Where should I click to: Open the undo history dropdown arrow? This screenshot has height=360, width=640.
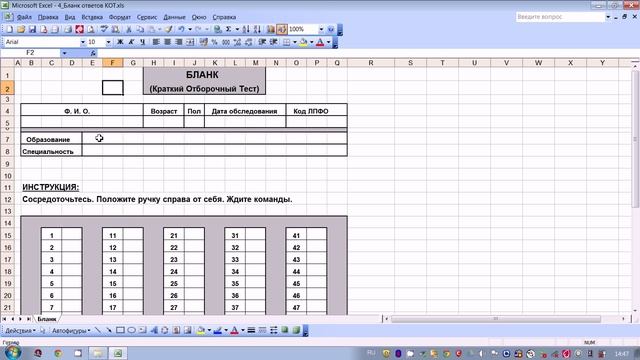[x=190, y=29]
